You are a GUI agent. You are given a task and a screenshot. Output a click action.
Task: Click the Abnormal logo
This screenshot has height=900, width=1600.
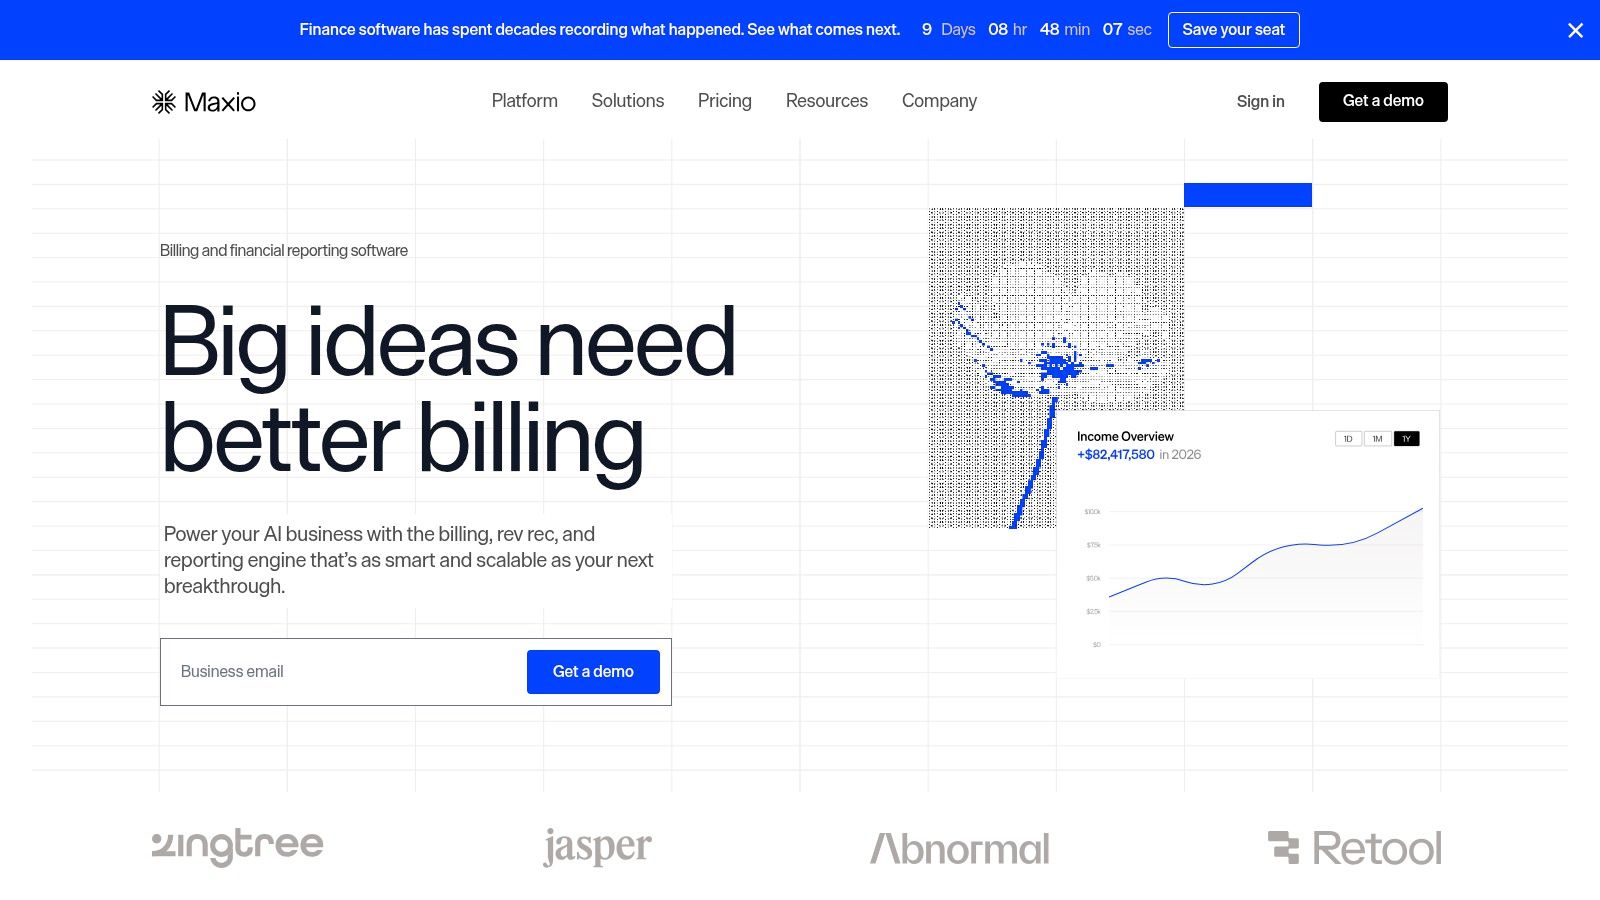(960, 849)
